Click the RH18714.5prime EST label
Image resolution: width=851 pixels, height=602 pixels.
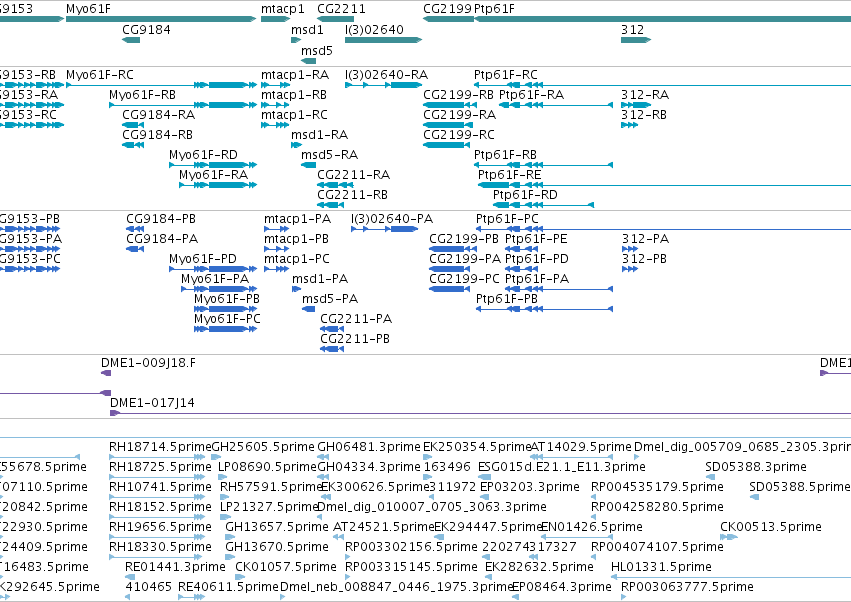[x=160, y=447]
